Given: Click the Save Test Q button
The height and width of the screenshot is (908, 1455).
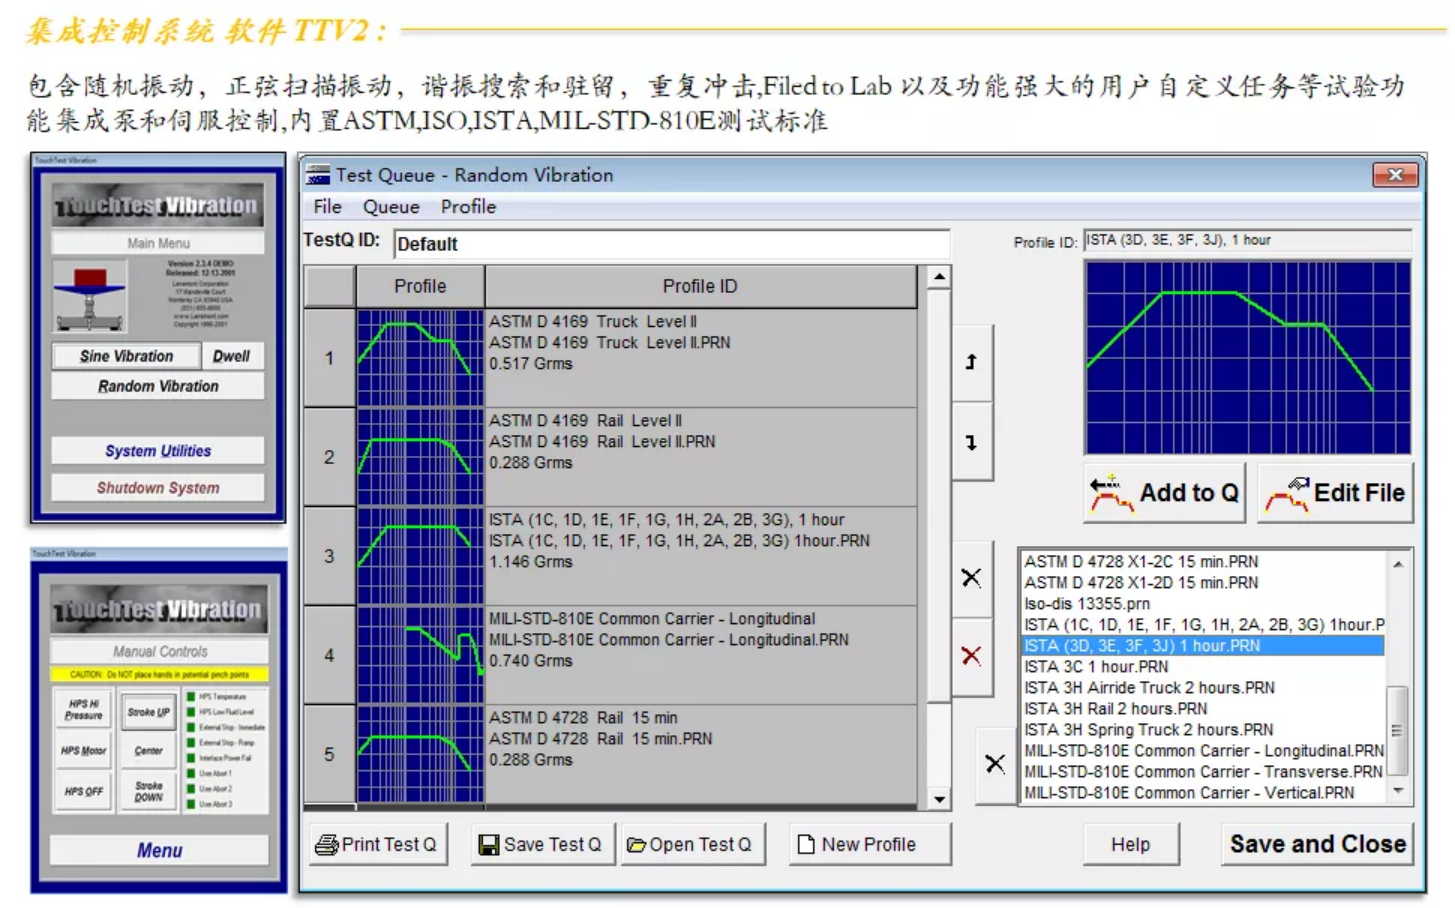Looking at the screenshot, I should tap(541, 845).
